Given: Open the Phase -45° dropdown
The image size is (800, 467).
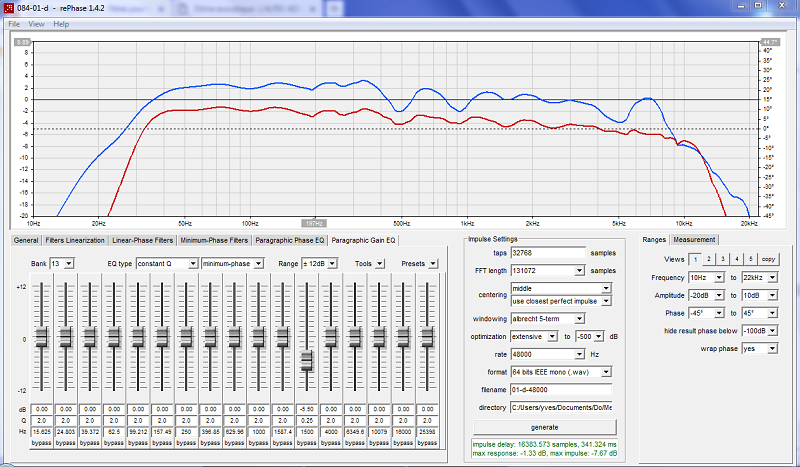Looking at the screenshot, I should (719, 313).
